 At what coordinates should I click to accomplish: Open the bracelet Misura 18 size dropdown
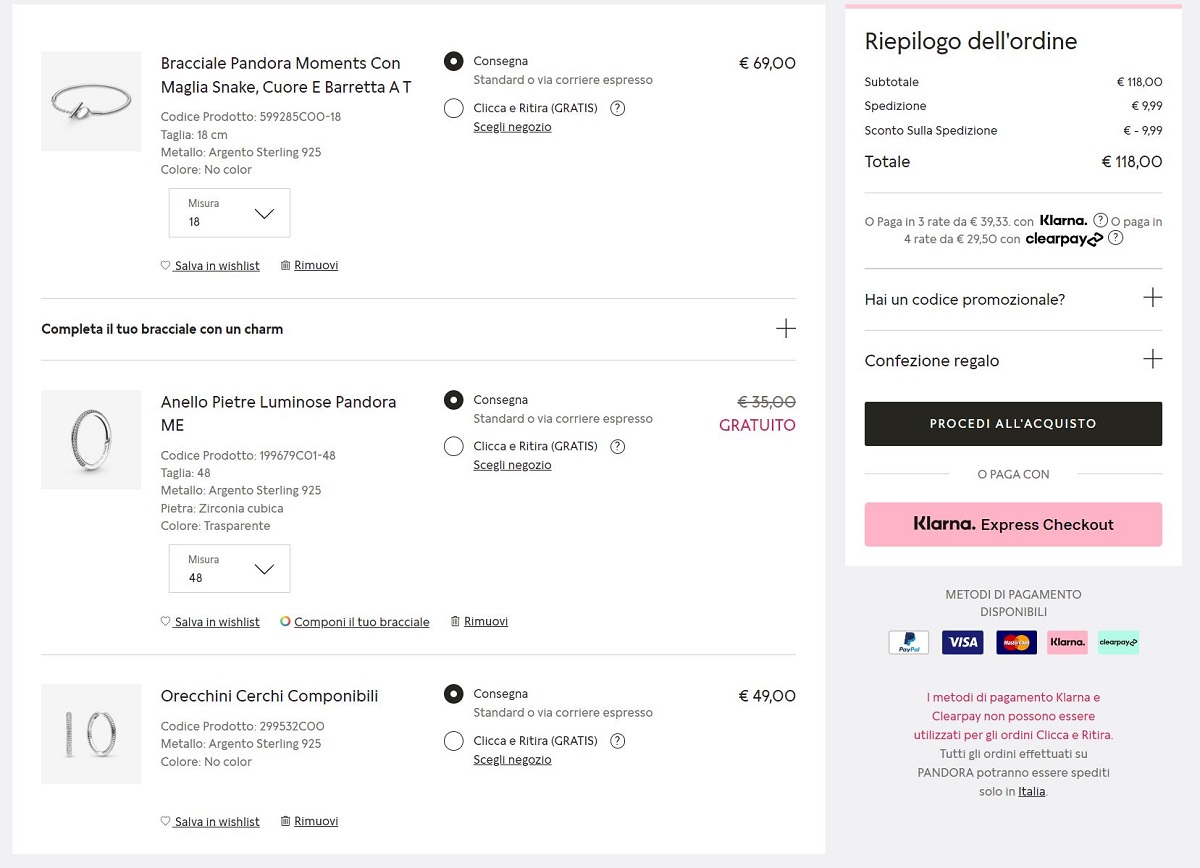point(230,213)
